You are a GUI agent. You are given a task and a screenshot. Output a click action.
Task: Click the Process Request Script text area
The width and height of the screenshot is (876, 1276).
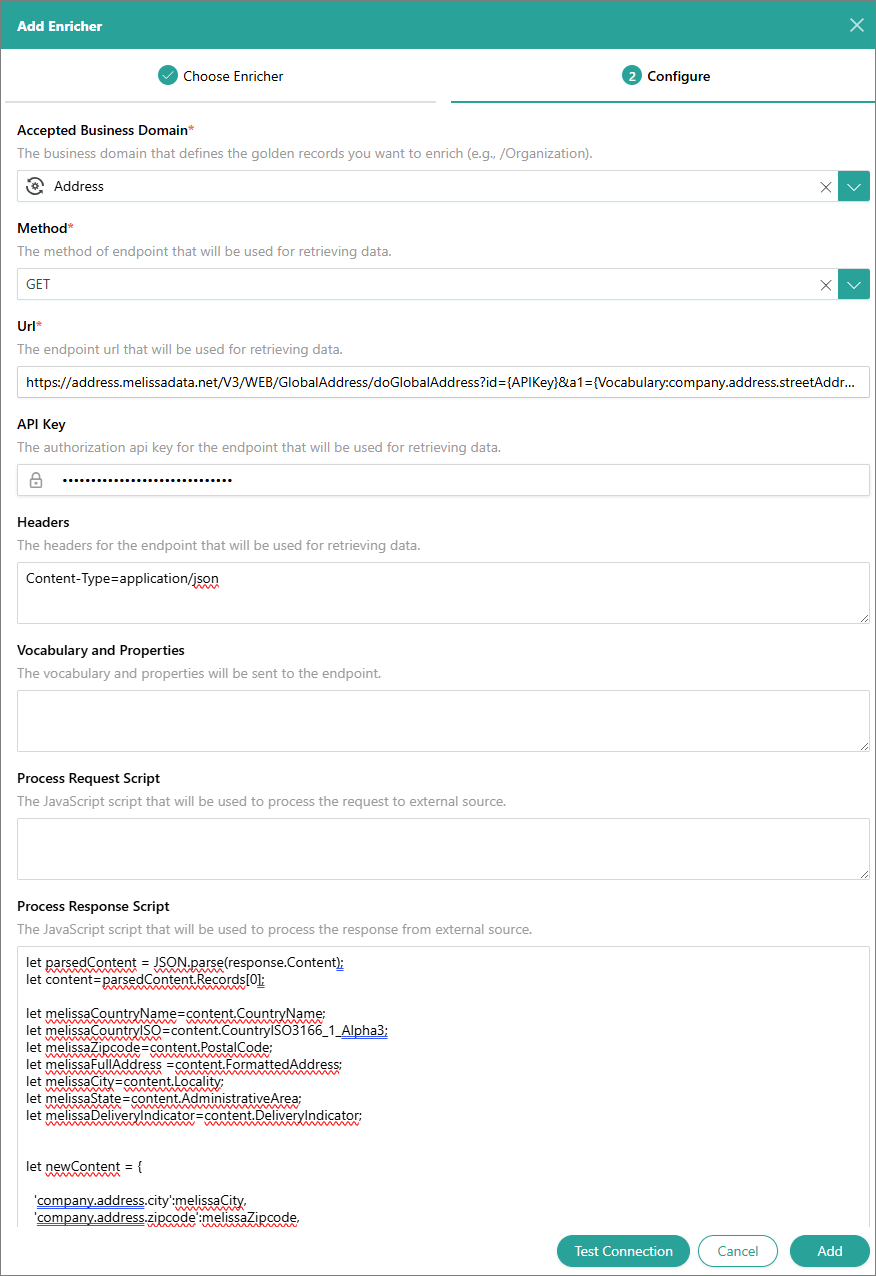[442, 848]
